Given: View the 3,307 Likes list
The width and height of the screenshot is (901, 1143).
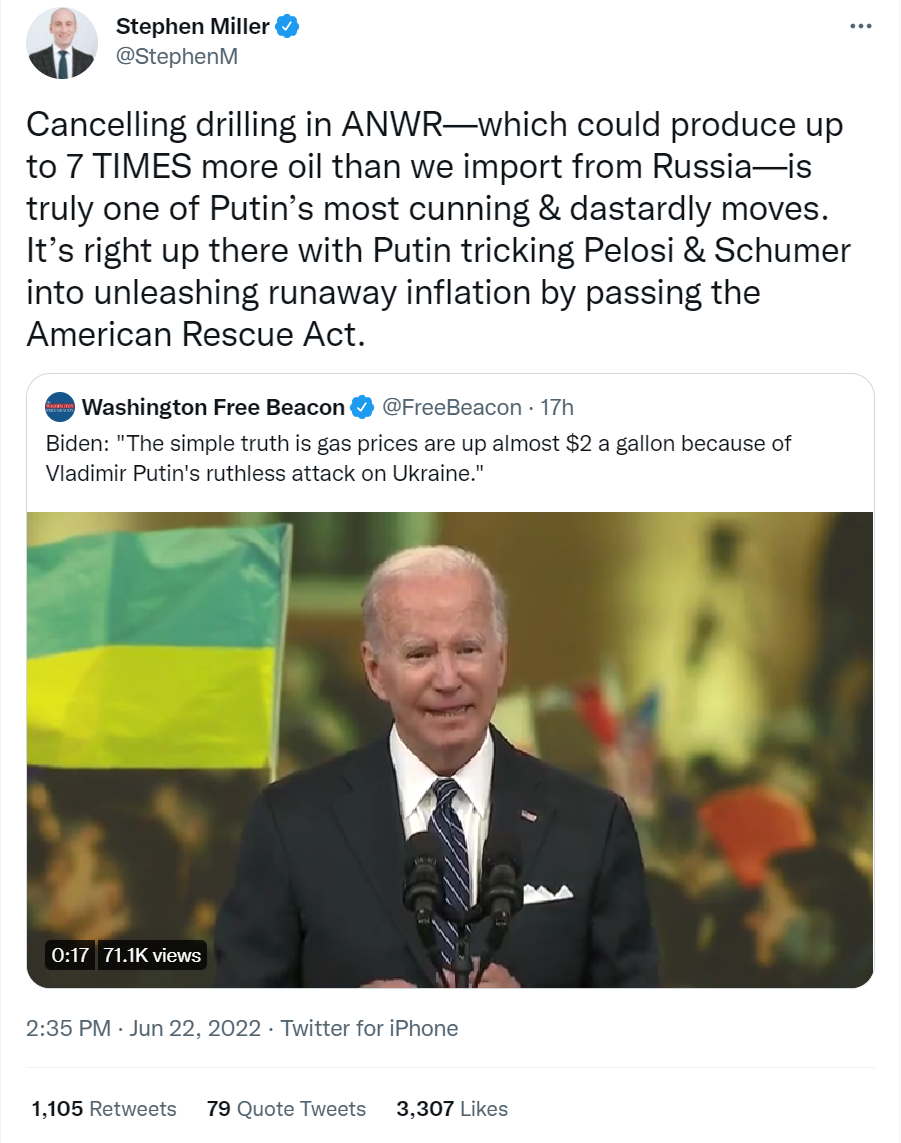Looking at the screenshot, I should 452,1108.
